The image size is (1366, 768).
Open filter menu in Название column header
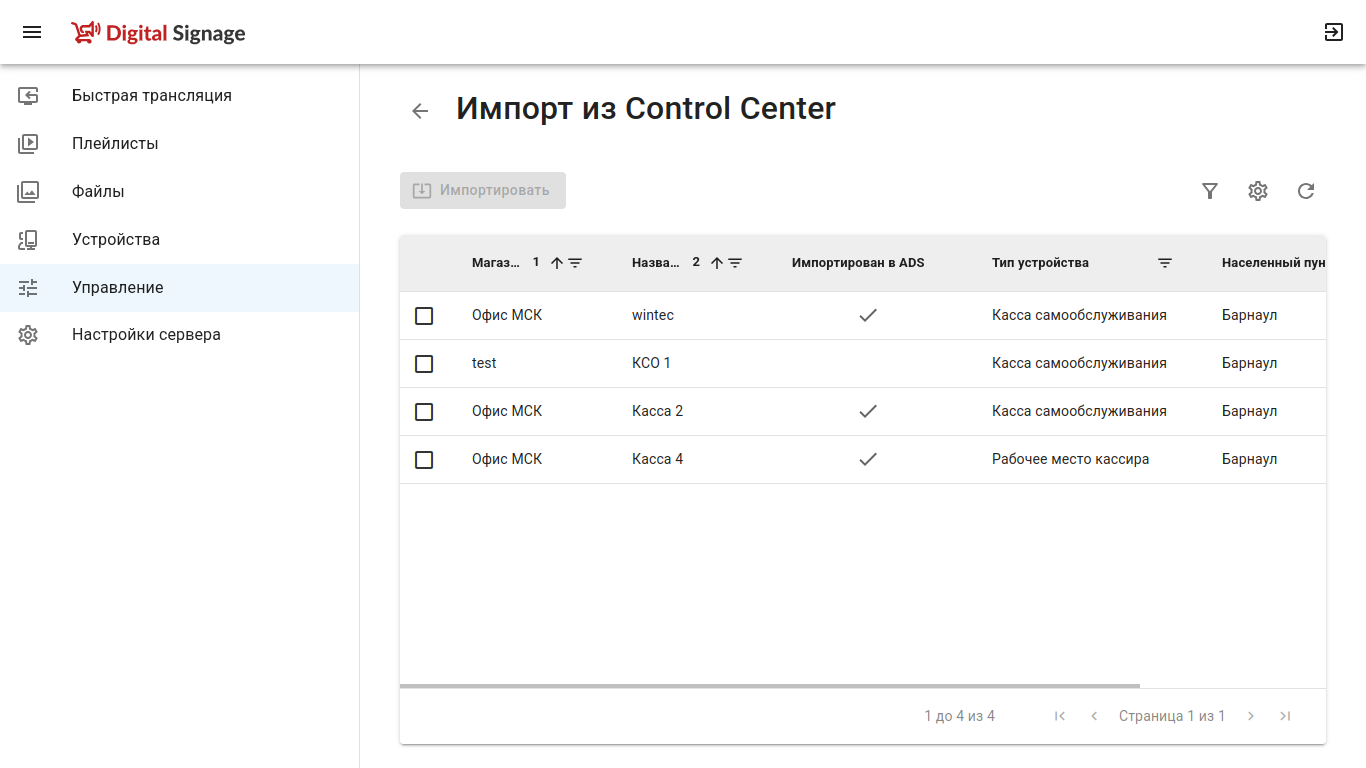click(x=735, y=263)
